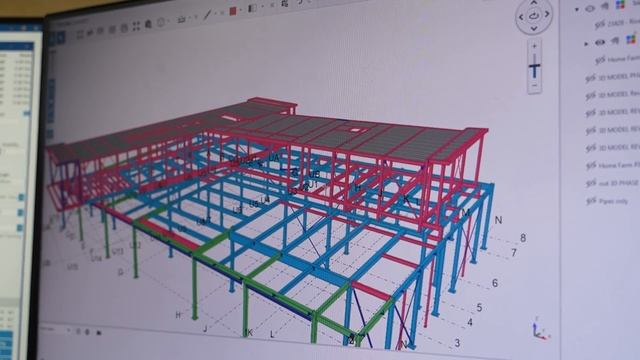
Task: Open the dropdown arrow beside the red swatch
Action: (x=241, y=10)
